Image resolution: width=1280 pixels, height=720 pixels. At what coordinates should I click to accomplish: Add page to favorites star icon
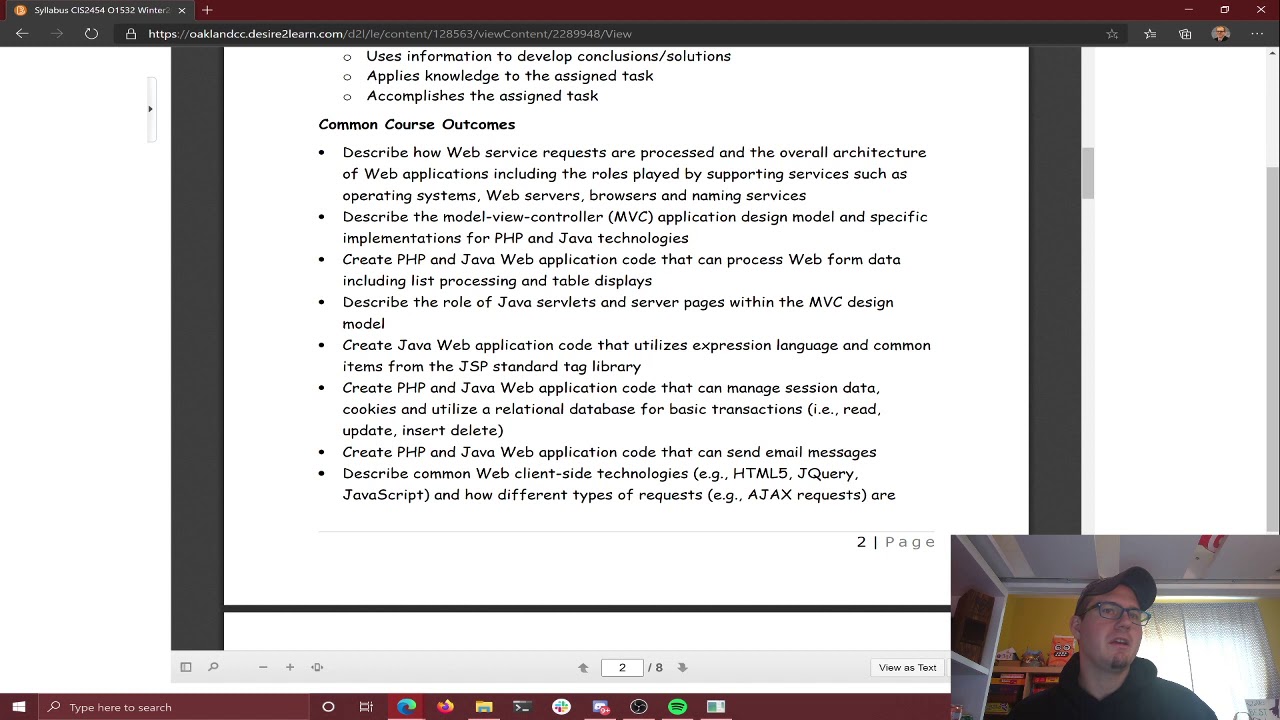pos(1112,34)
